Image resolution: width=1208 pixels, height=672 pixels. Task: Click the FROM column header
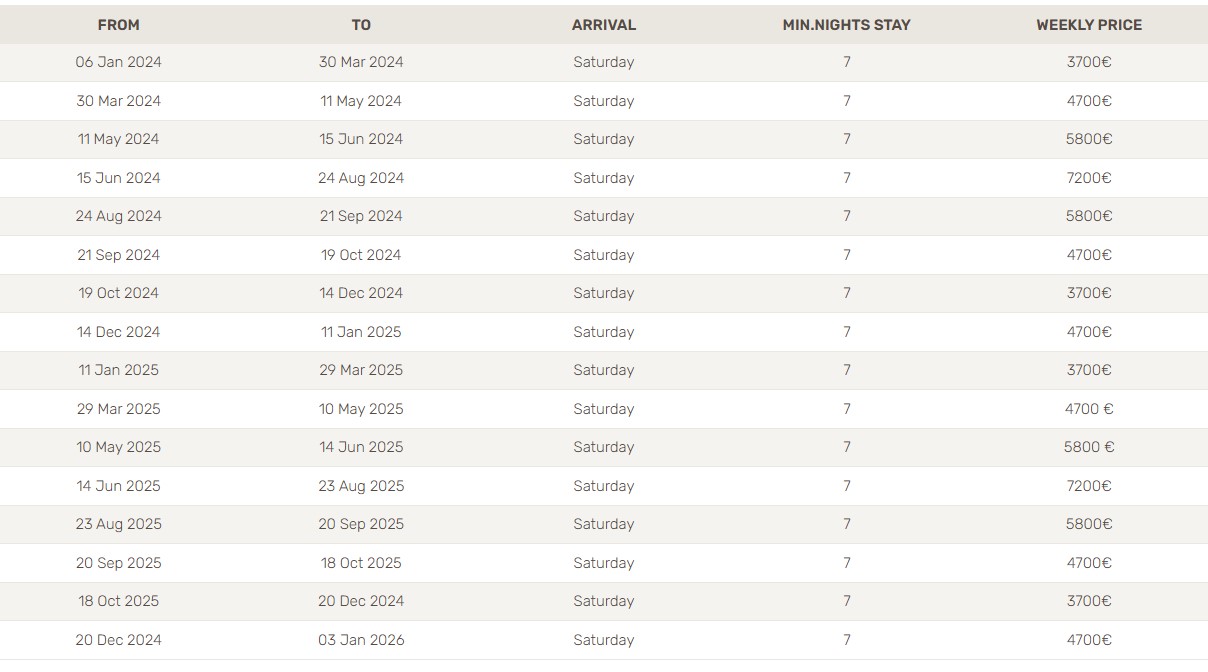[119, 25]
